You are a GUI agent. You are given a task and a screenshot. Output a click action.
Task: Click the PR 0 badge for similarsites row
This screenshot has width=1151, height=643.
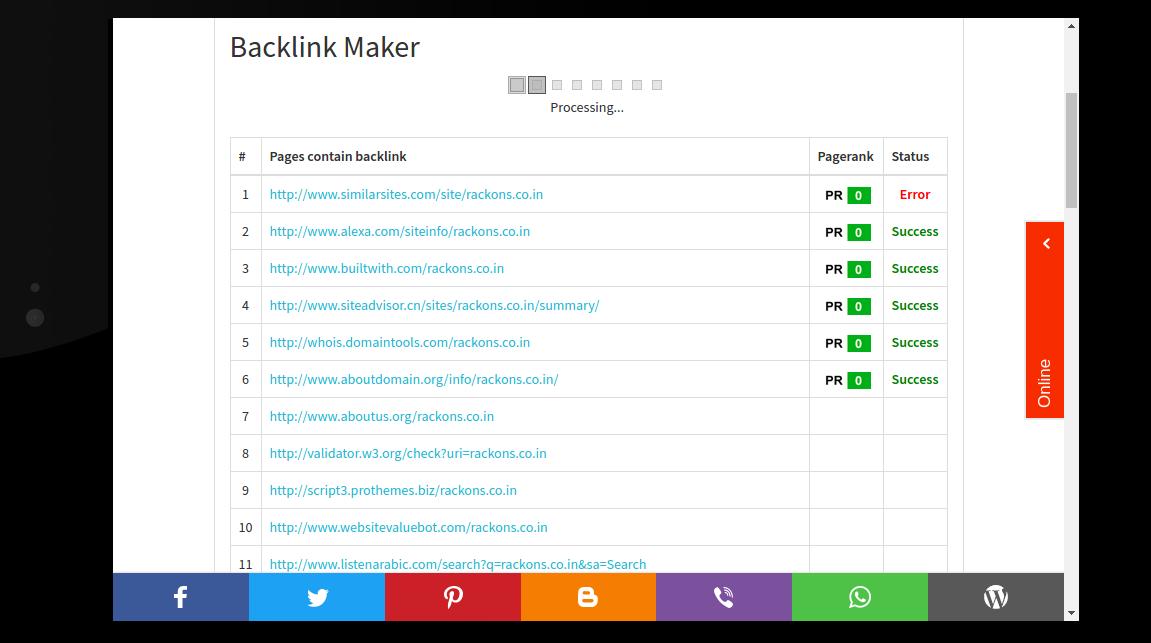847,195
